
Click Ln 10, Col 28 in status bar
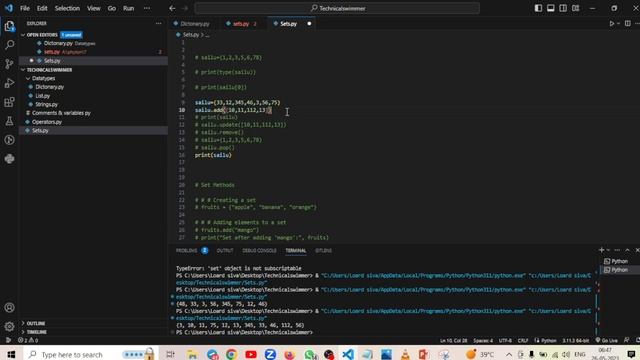coord(453,340)
